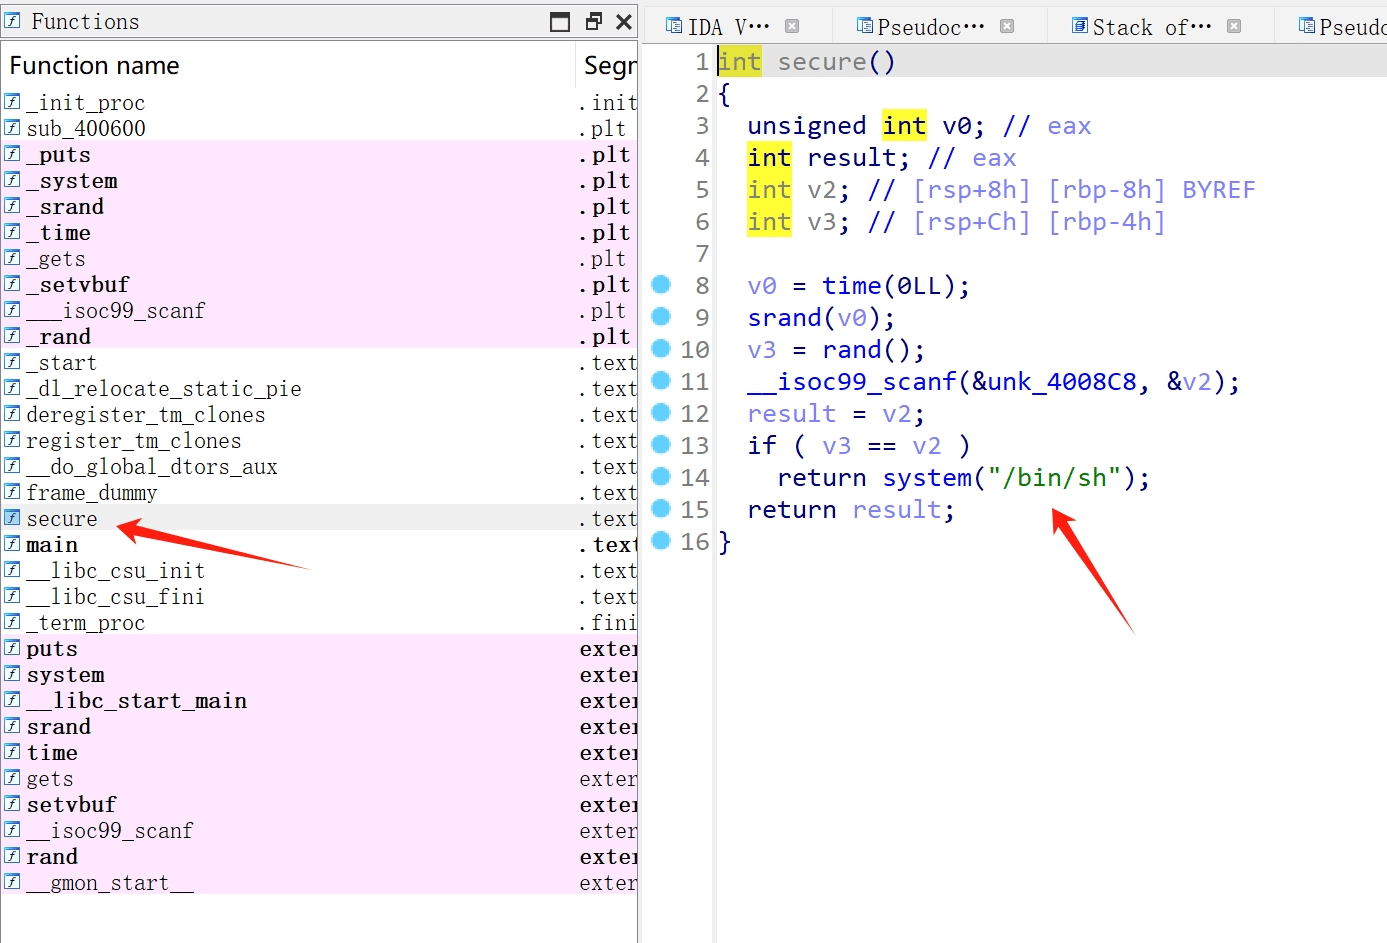Close the Functions panel
The image size is (1387, 943).
[x=624, y=22]
